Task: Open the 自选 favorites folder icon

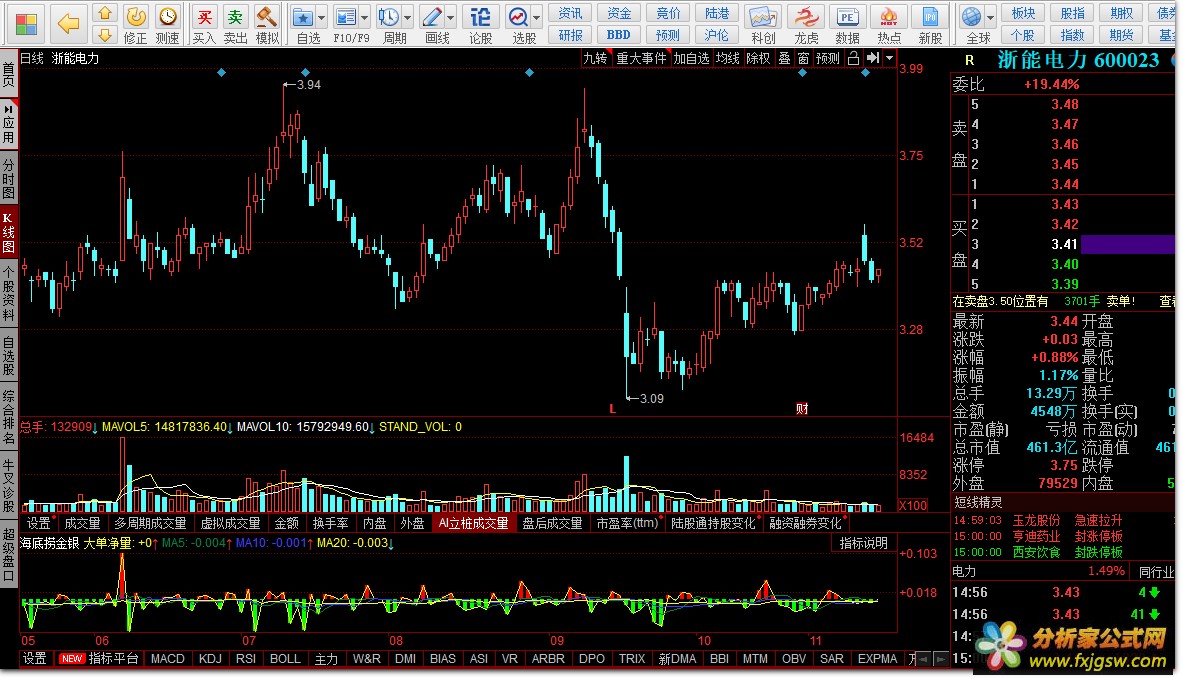Action: (x=303, y=17)
